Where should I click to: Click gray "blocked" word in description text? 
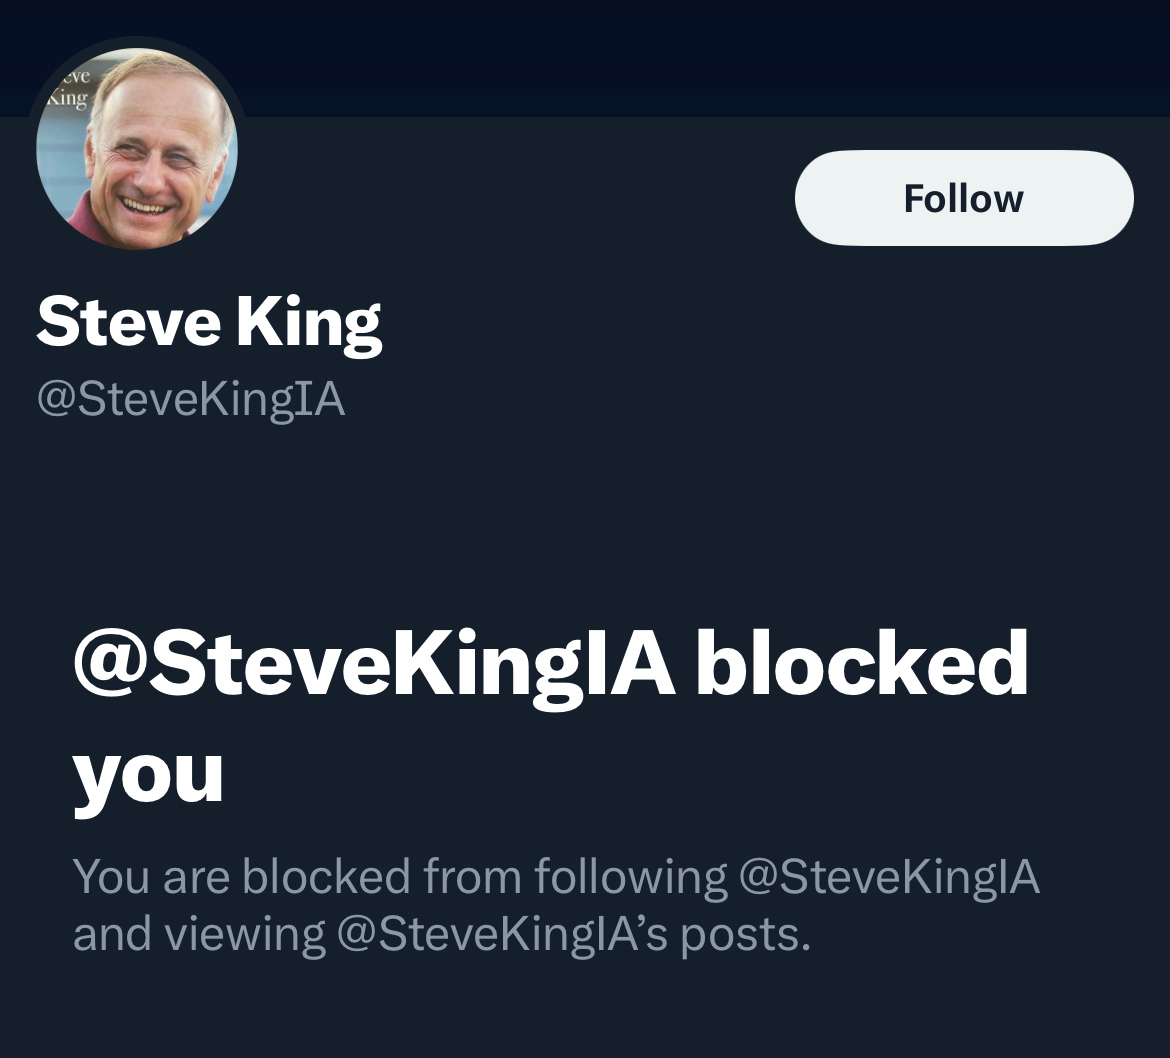[326, 877]
